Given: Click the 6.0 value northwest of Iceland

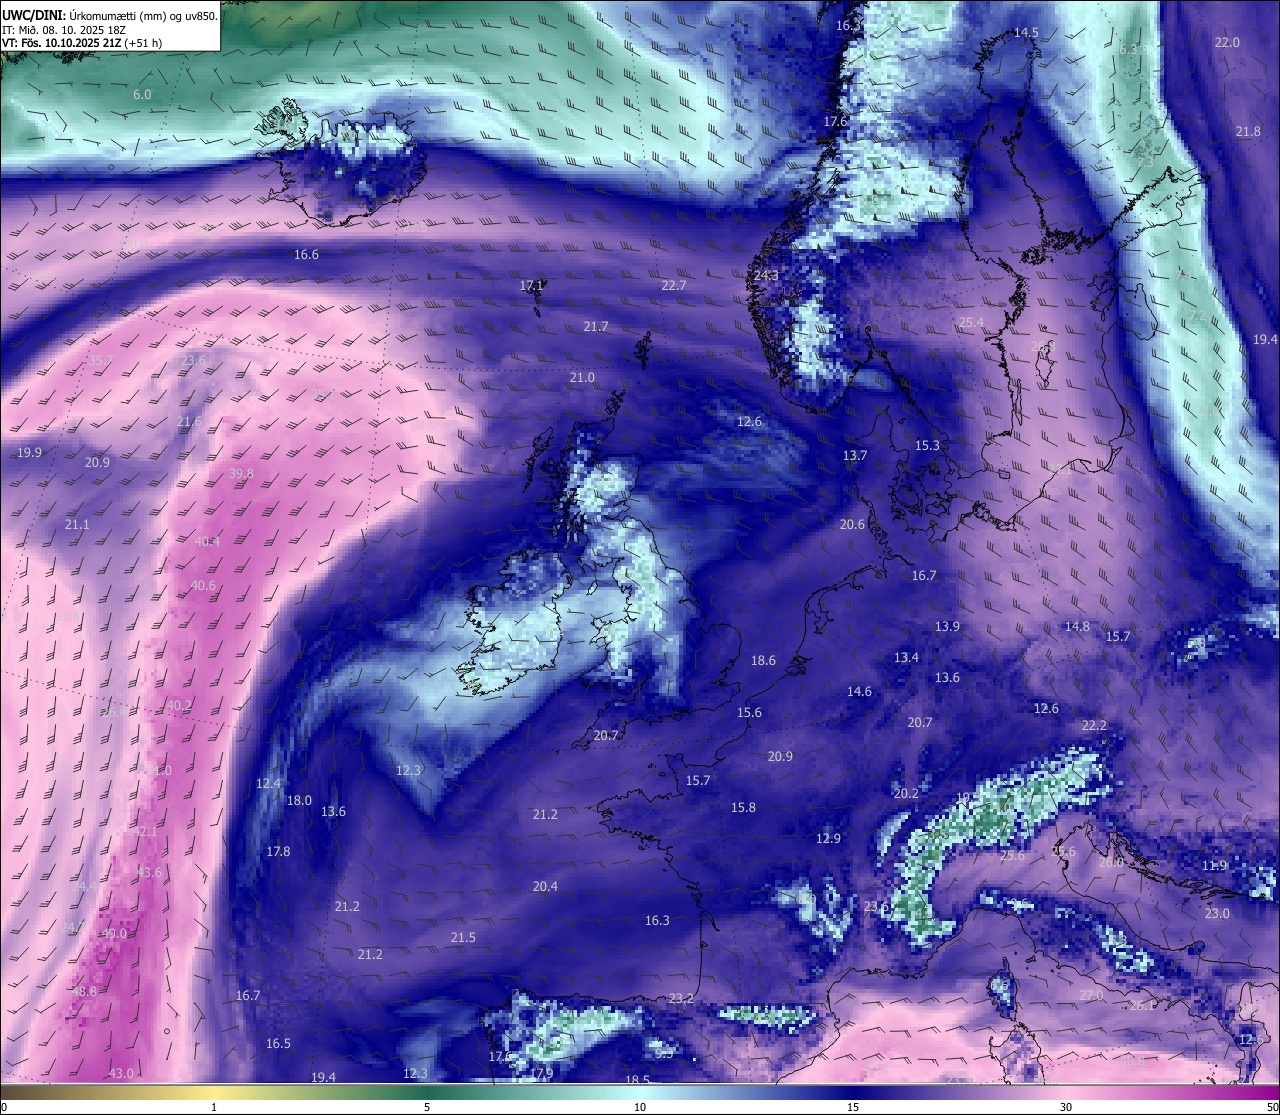Looking at the screenshot, I should point(142,94).
